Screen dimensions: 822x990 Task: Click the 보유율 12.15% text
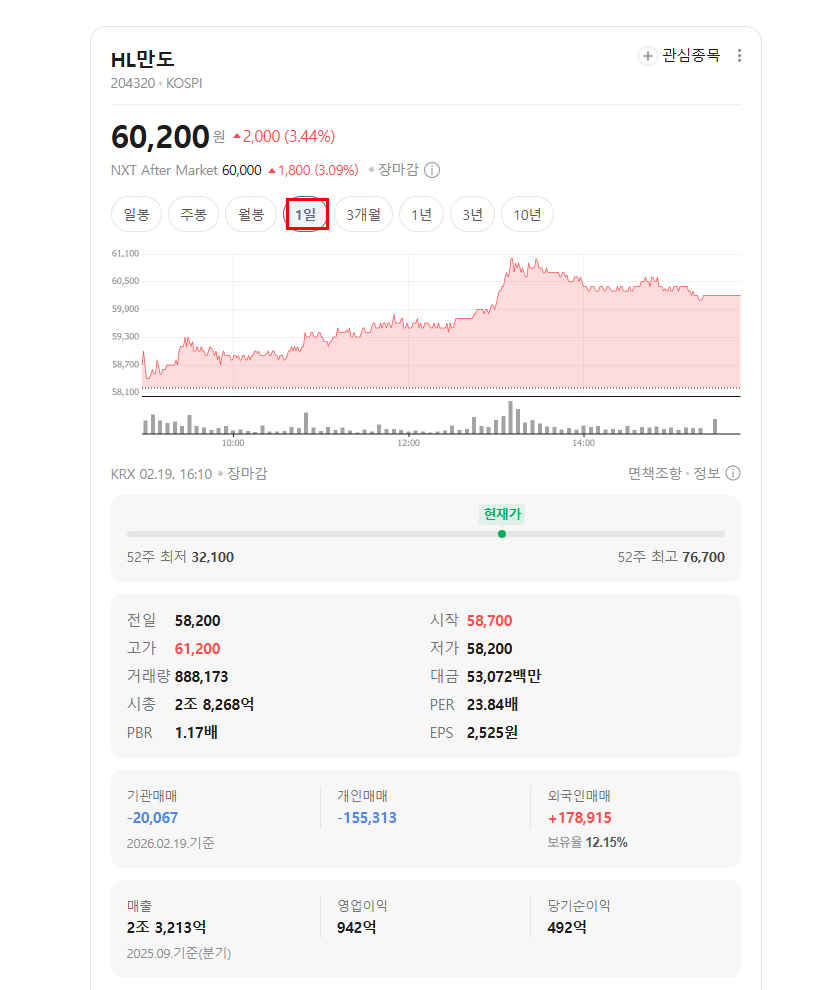[587, 842]
